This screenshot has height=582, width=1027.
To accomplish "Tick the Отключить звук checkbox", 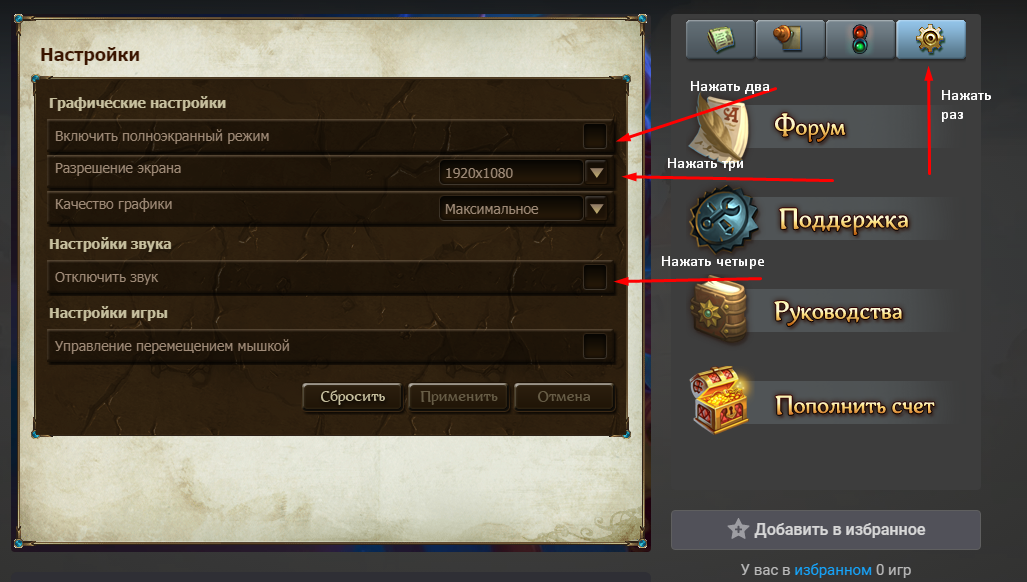I will [595, 277].
